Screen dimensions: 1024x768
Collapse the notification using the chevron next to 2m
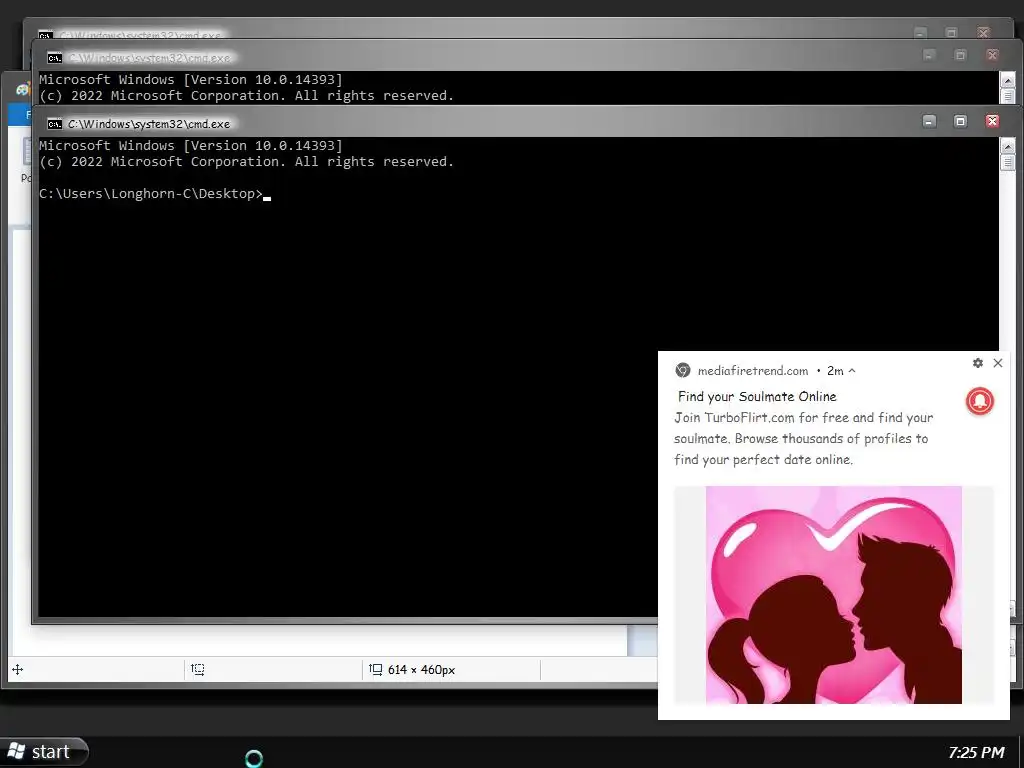[852, 371]
